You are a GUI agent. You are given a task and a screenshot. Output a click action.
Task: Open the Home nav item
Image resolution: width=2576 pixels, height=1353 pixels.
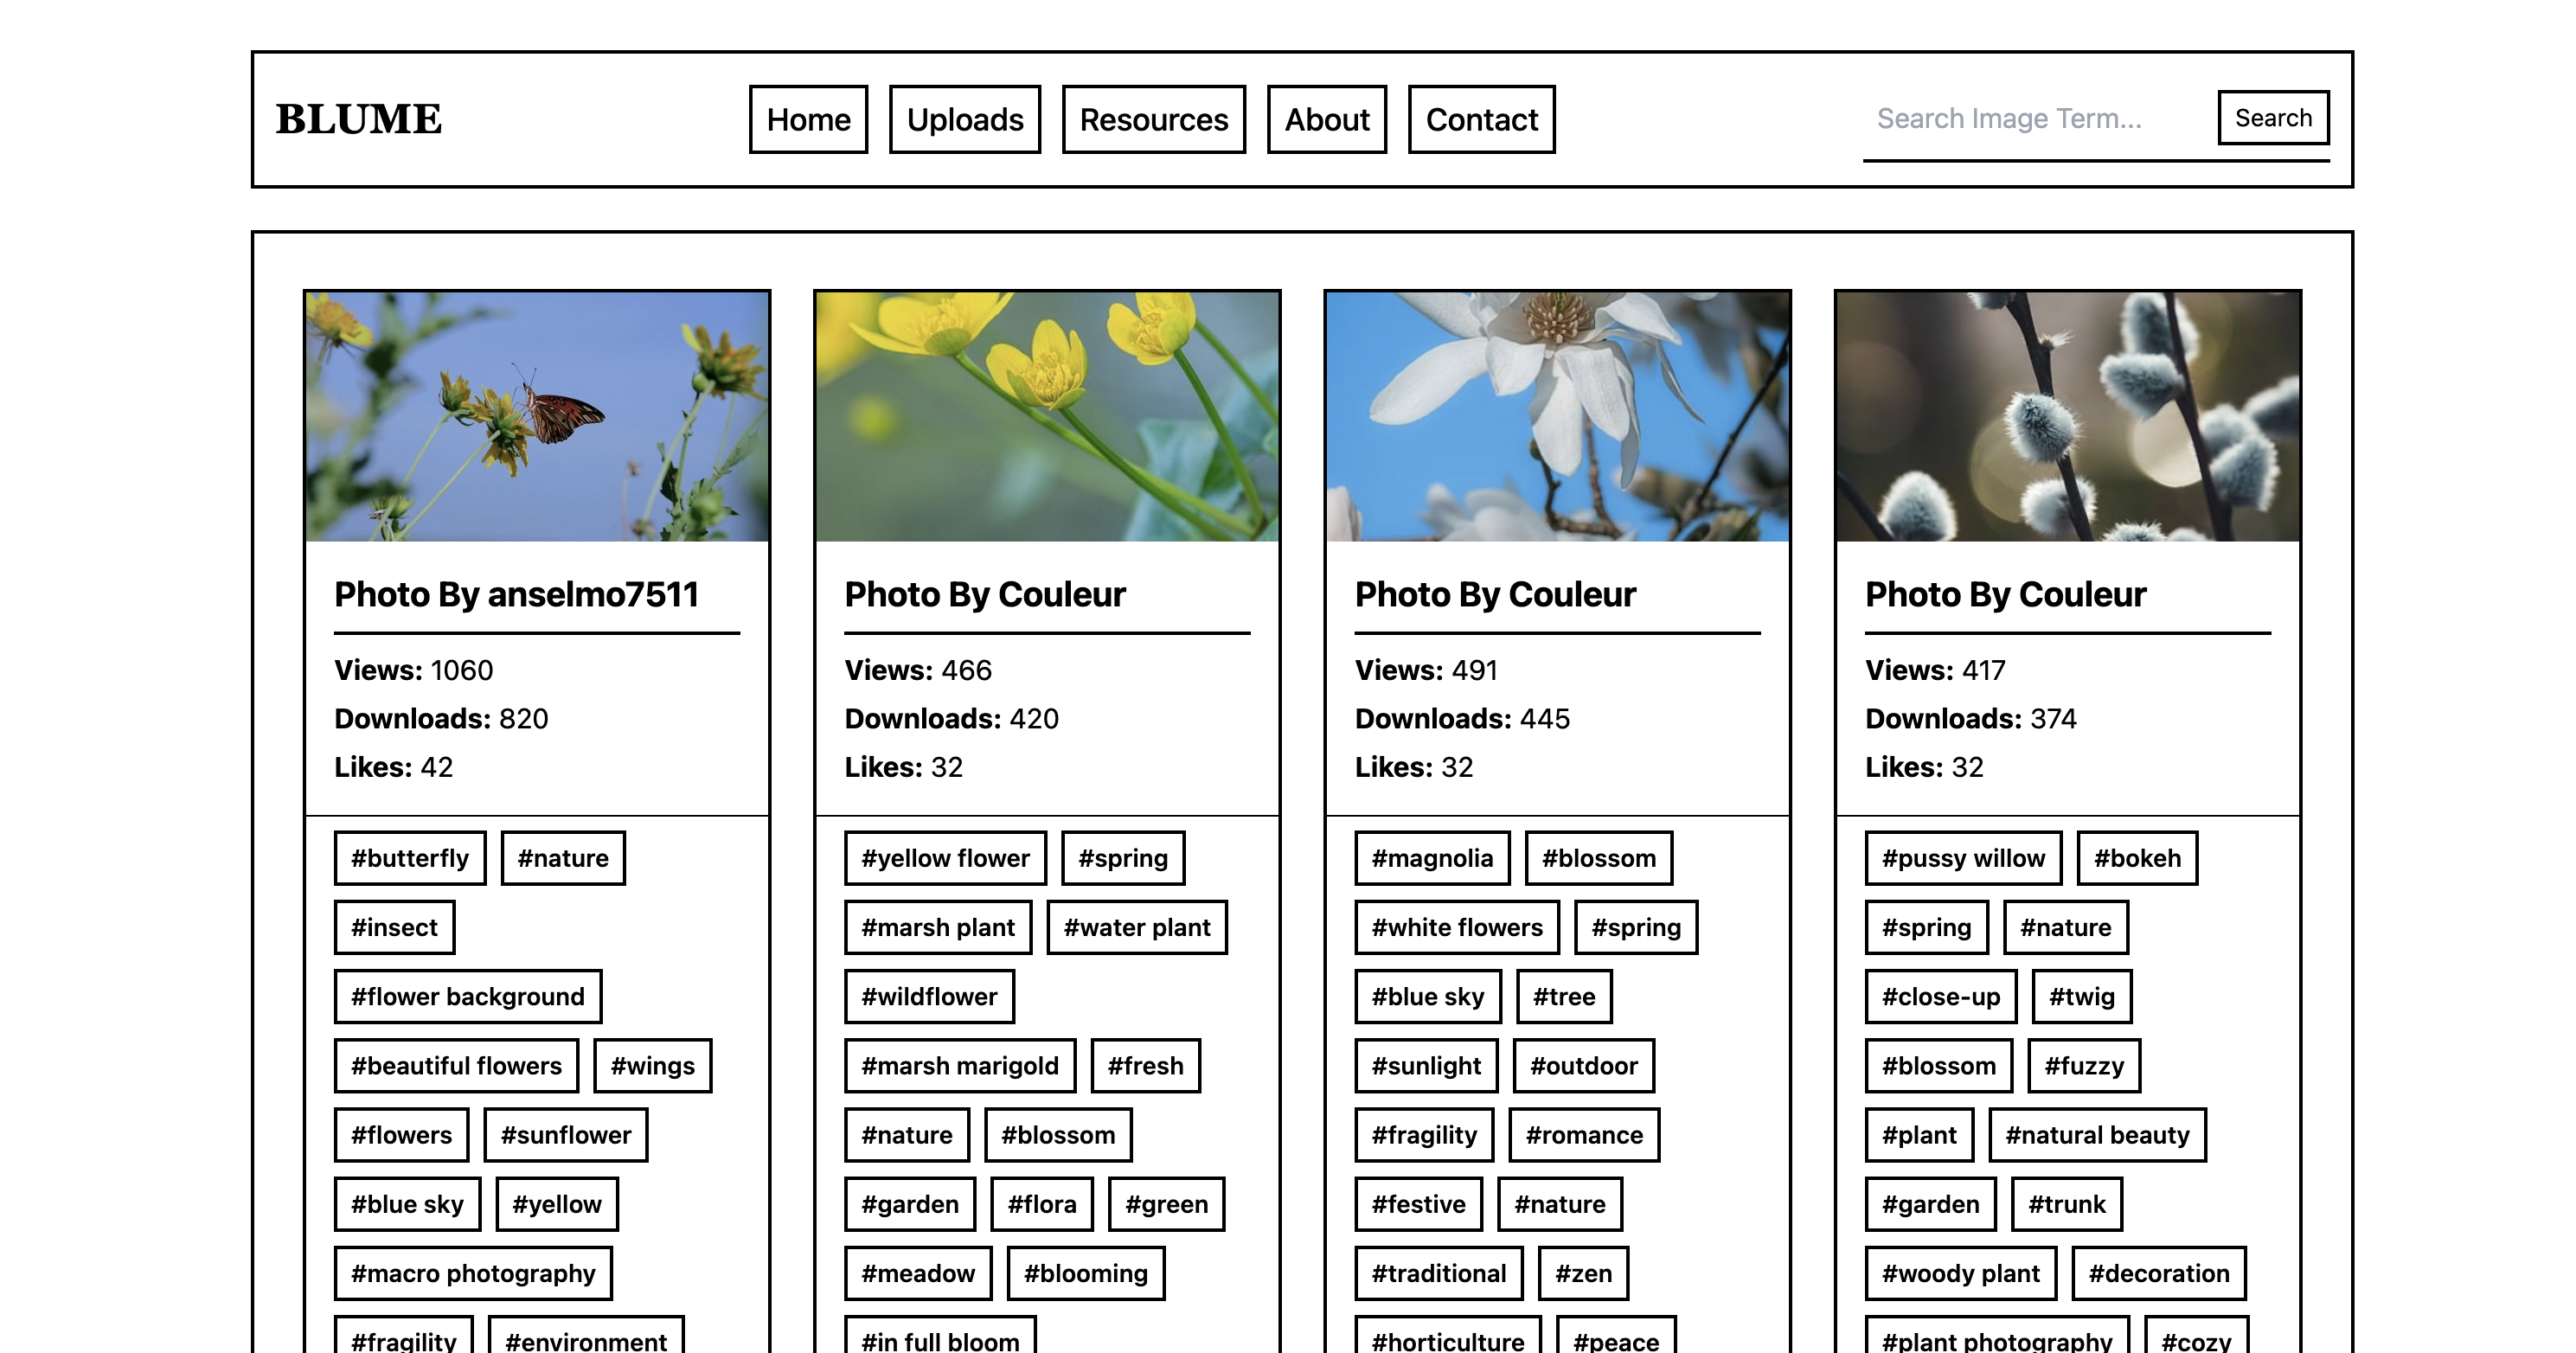(x=808, y=119)
